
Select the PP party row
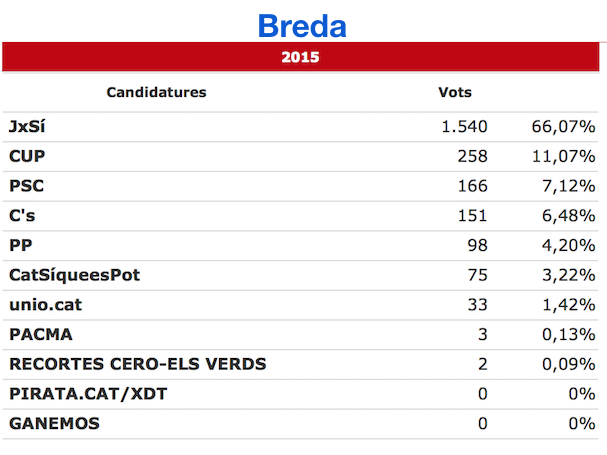click(300, 246)
